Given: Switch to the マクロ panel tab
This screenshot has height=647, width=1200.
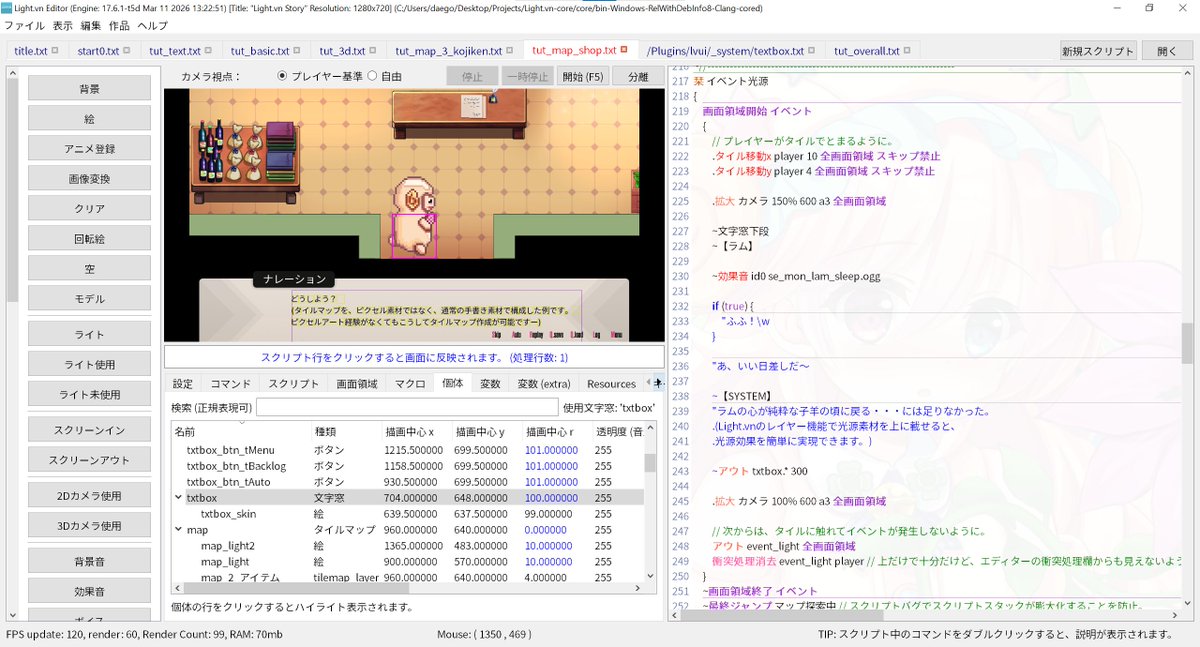Looking at the screenshot, I should [x=410, y=384].
